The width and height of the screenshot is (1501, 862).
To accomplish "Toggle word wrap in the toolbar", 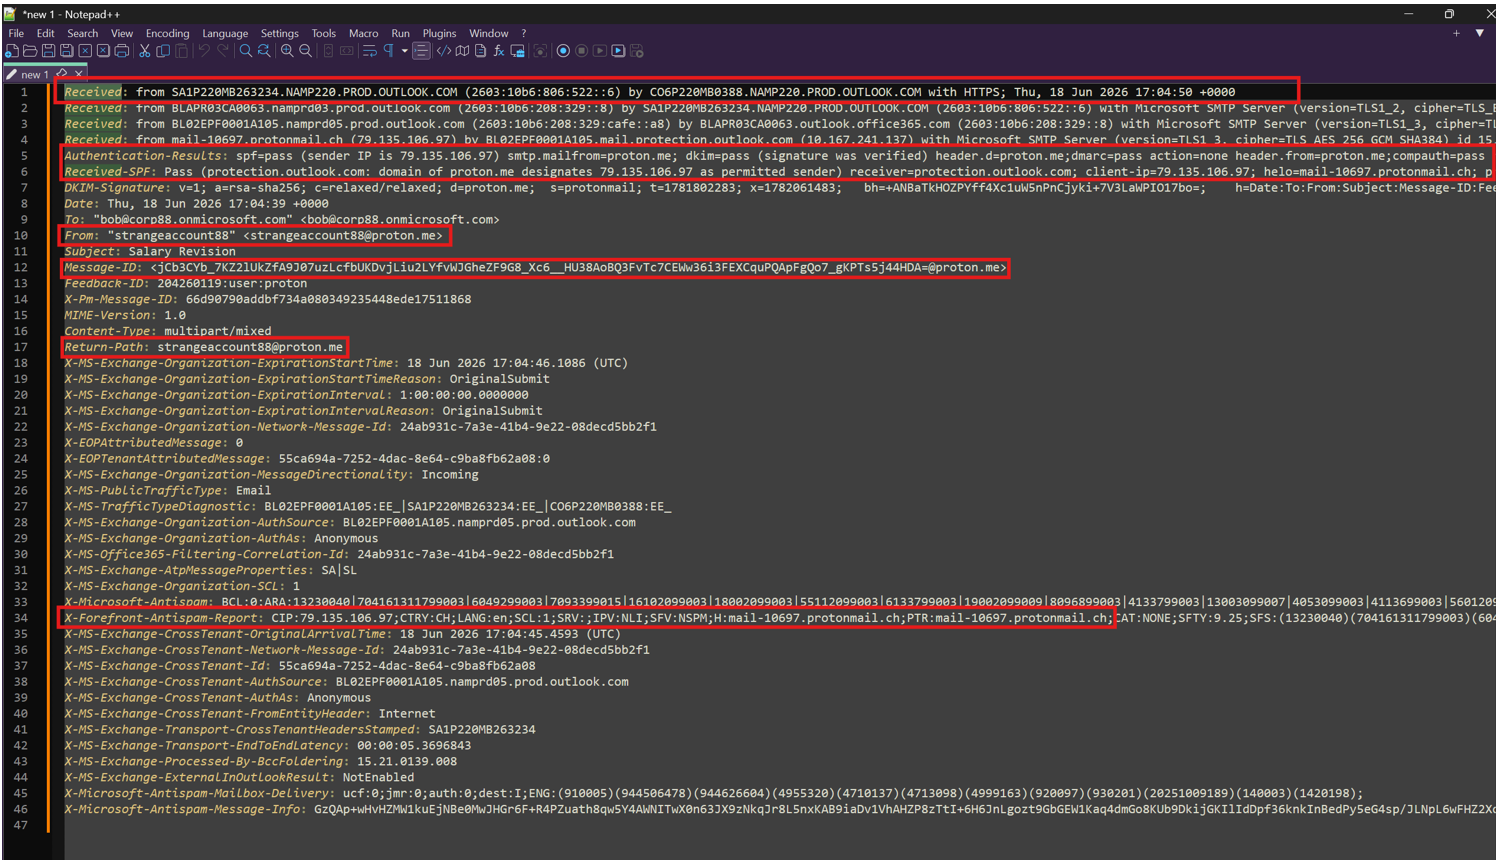I will [x=370, y=51].
